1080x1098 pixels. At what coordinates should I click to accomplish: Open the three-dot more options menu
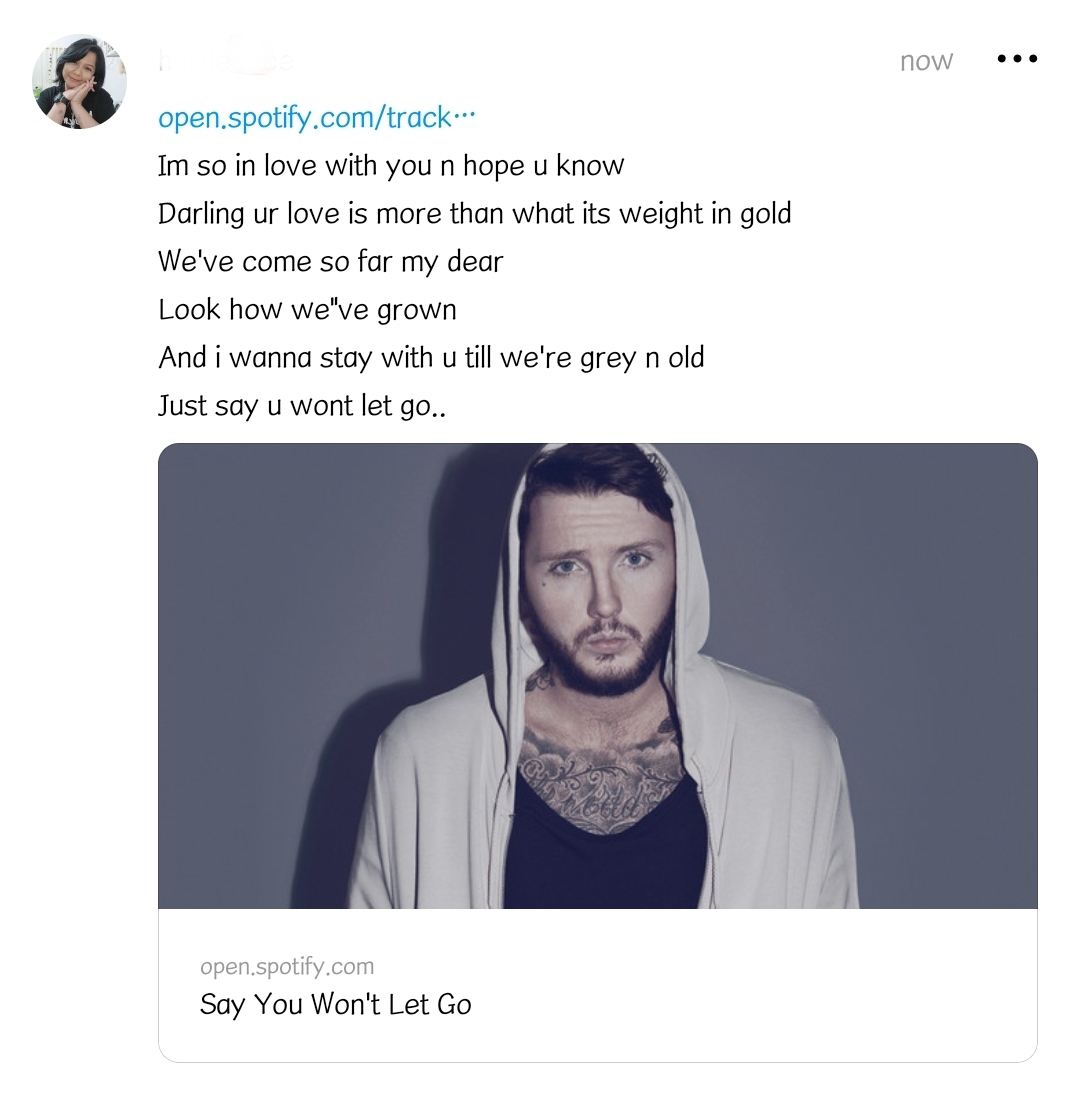pos(1017,59)
